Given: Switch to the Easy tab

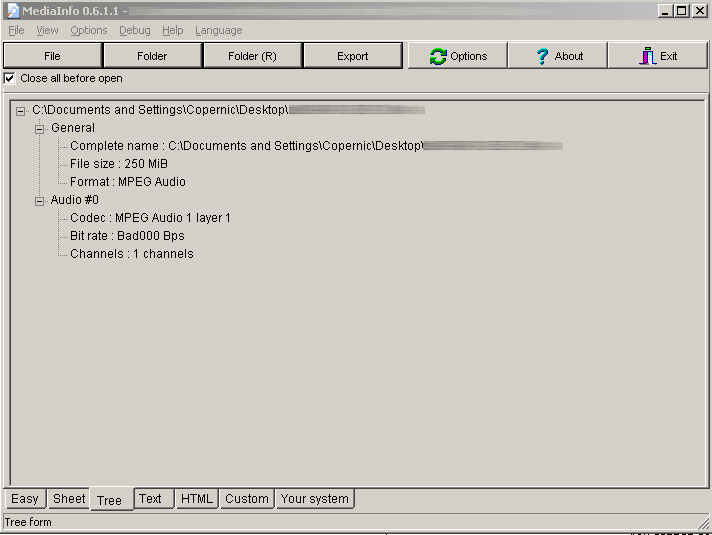Looking at the screenshot, I should click(25, 499).
